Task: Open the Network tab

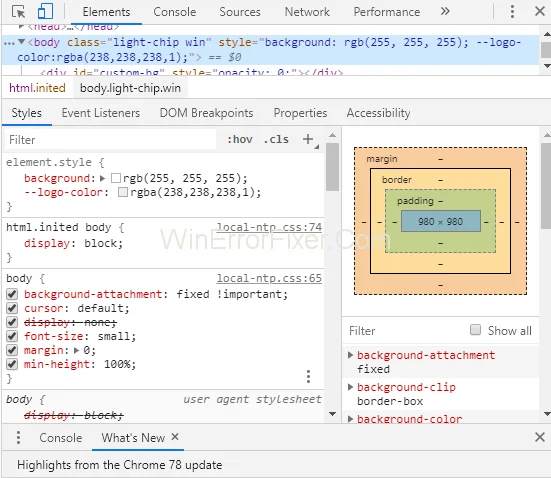Action: [x=307, y=12]
